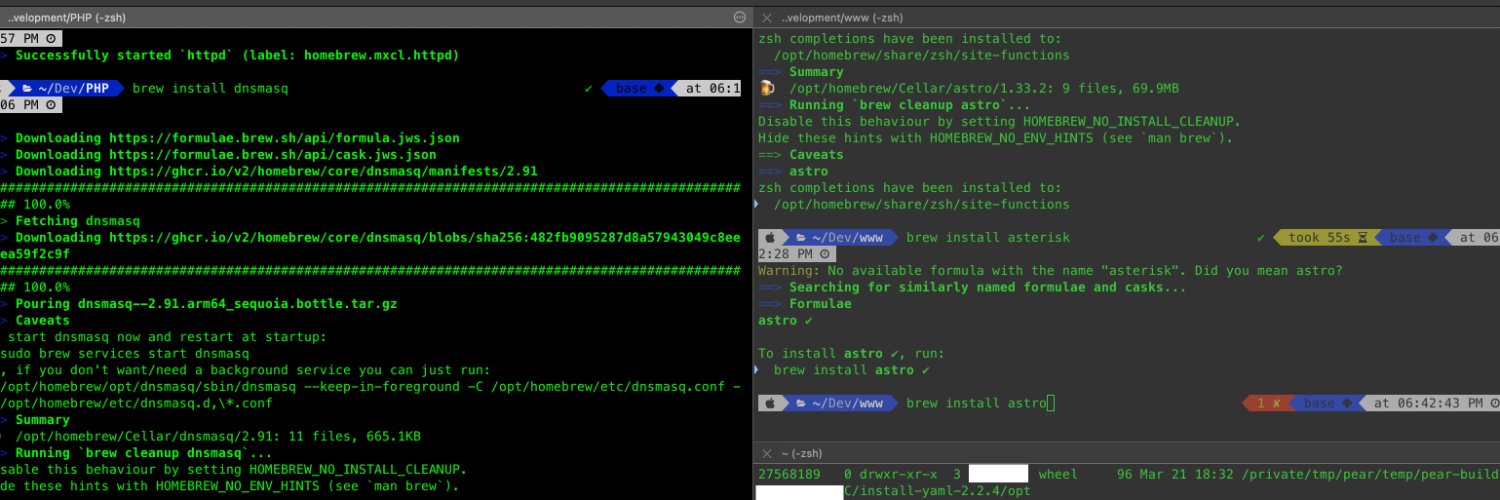Click the clock icon beside '06 PM'
The width and height of the screenshot is (1500, 500).
point(52,105)
